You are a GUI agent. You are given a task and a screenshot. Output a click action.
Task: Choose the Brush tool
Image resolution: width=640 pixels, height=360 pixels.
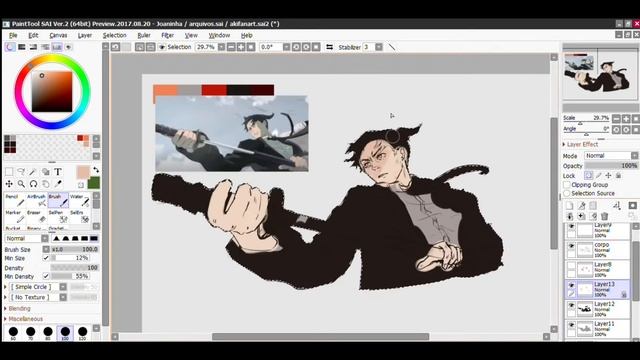tap(58, 200)
